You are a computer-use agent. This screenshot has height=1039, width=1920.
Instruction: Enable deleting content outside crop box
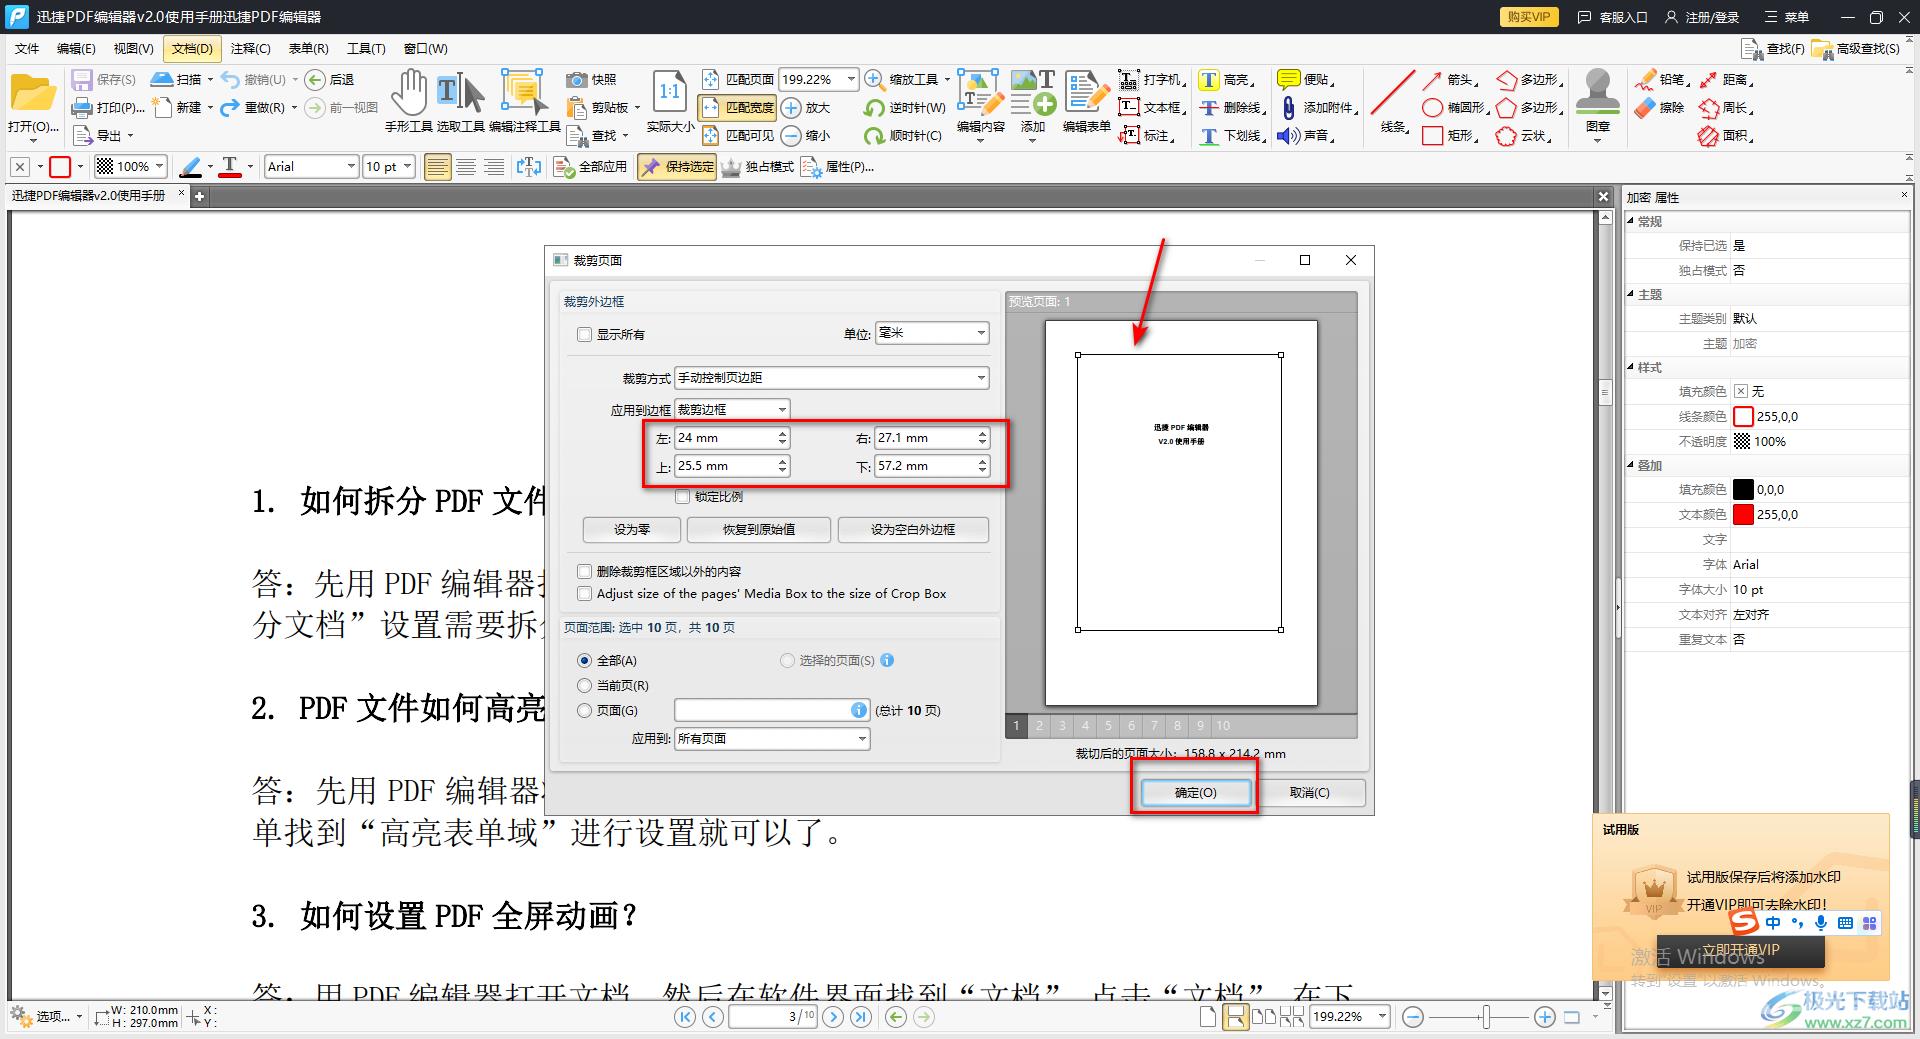click(585, 572)
